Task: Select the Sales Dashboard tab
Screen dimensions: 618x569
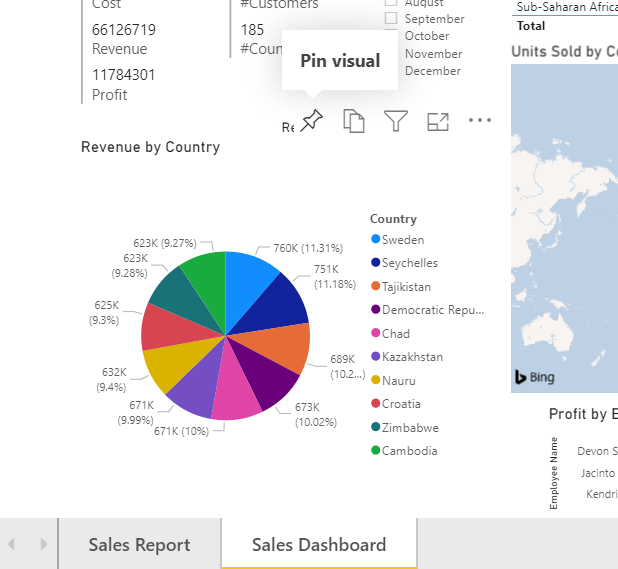Action: tap(319, 545)
